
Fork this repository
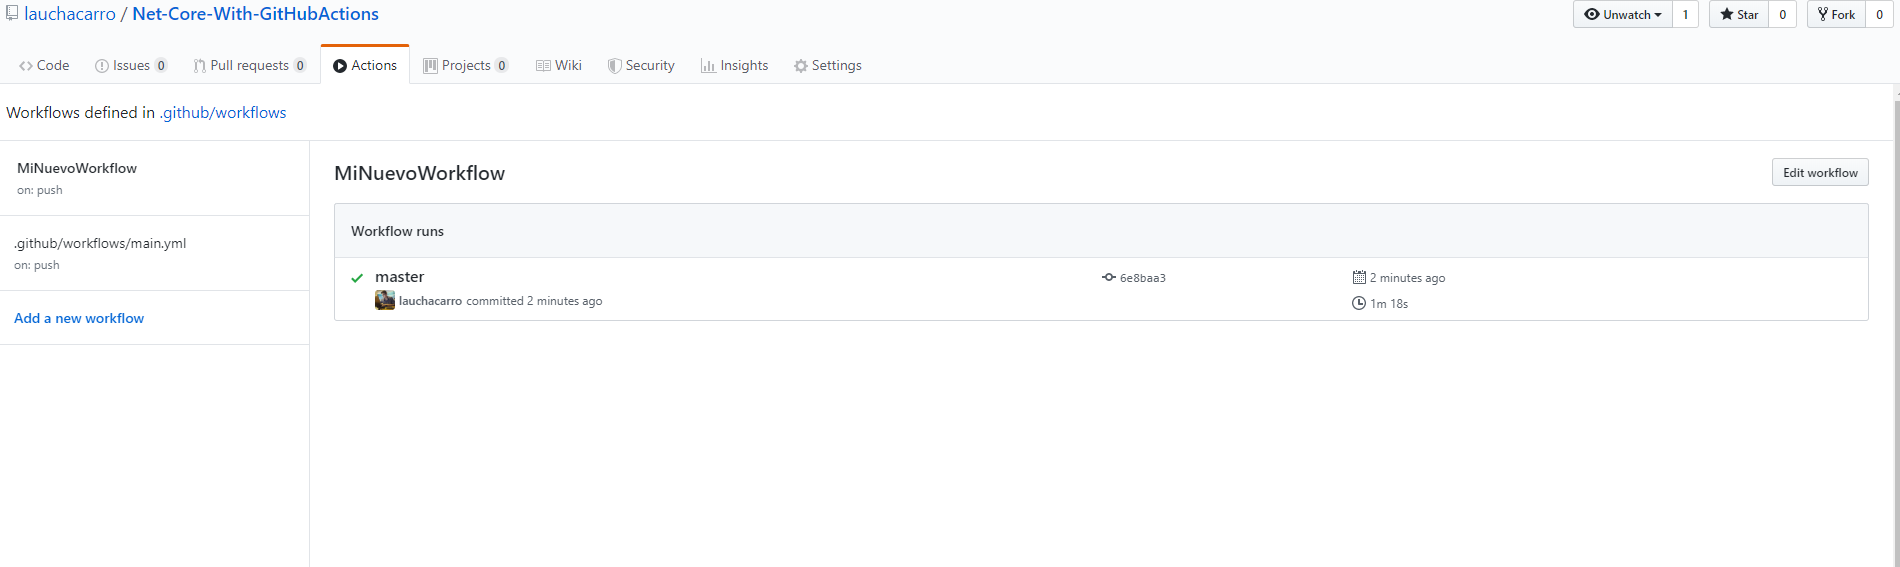[1836, 14]
